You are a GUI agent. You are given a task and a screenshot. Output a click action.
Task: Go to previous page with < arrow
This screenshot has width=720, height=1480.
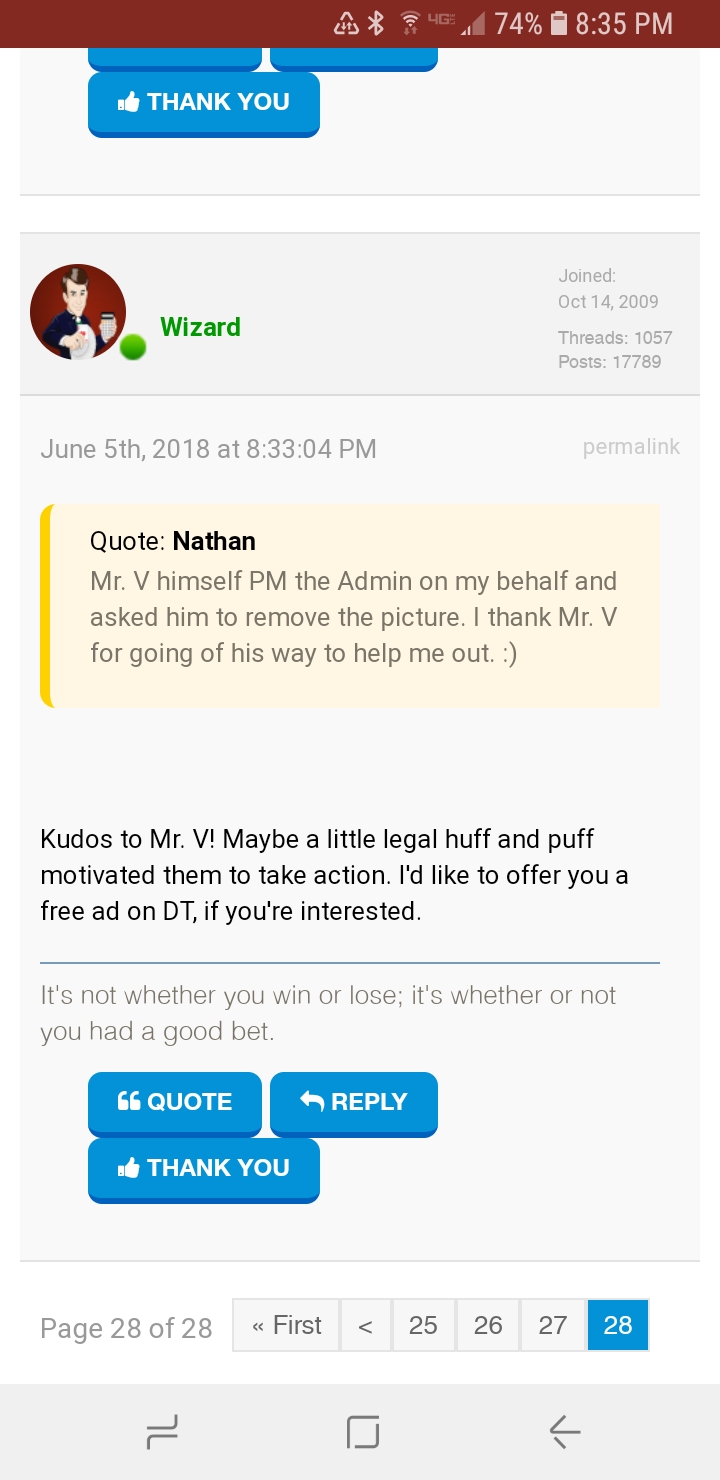pyautogui.click(x=365, y=1325)
